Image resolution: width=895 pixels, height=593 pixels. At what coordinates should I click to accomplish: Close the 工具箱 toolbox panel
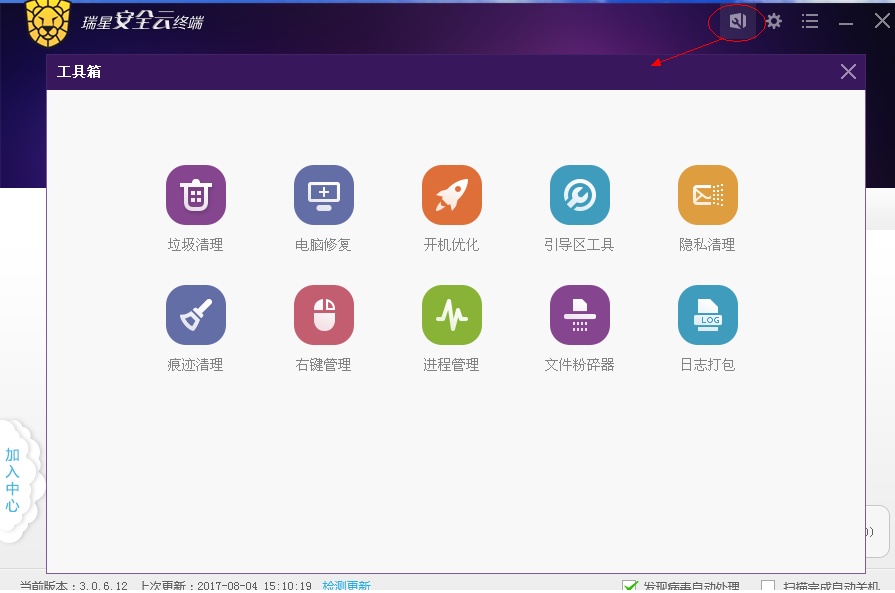pyautogui.click(x=848, y=71)
